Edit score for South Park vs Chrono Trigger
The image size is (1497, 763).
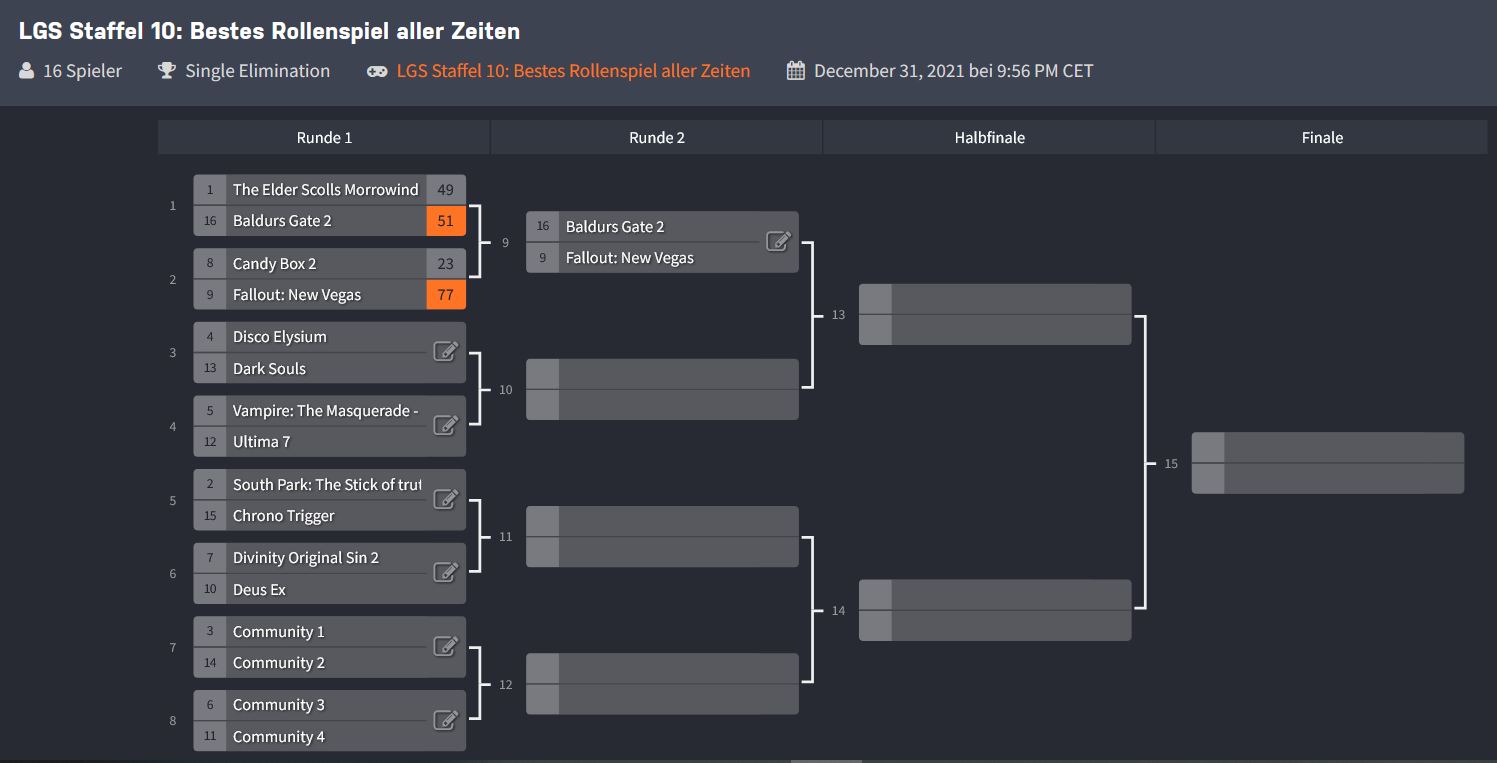pyautogui.click(x=445, y=500)
